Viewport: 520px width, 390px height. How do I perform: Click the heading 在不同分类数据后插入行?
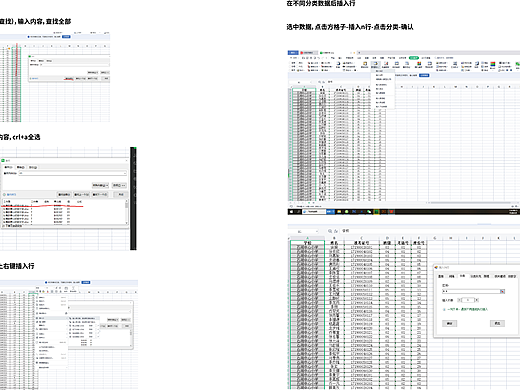coord(321,3)
